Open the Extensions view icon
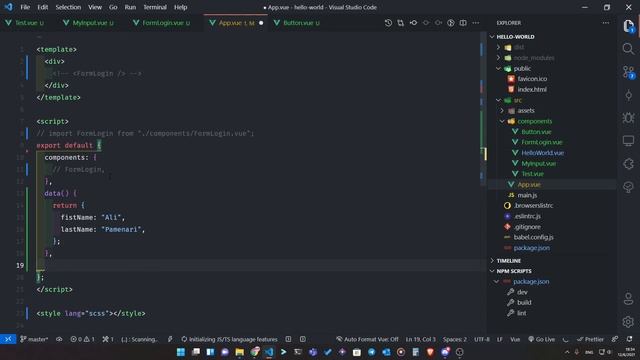This screenshot has height=360, width=640. [629, 164]
